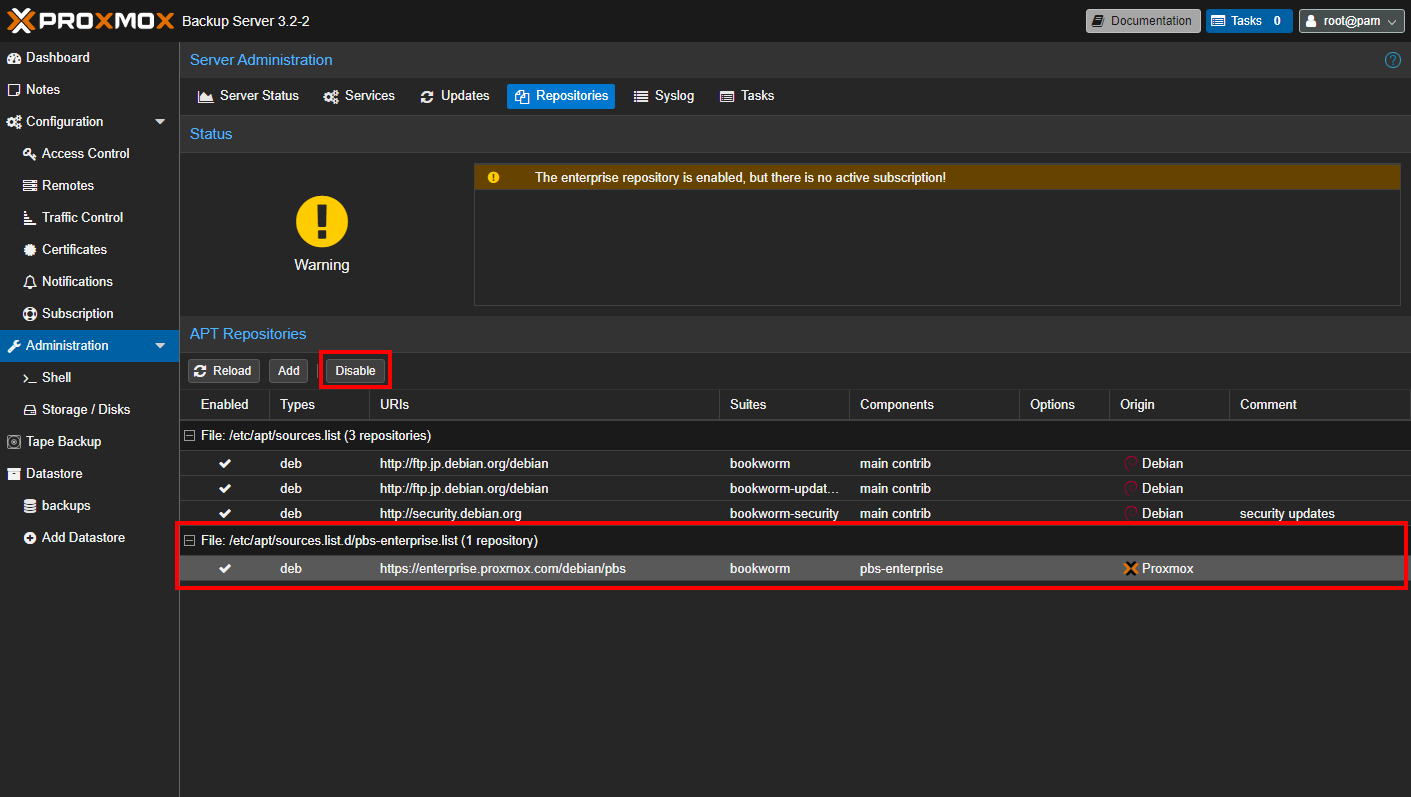1411x797 pixels.
Task: Open the backups datastore
Action: pyautogui.click(x=66, y=506)
